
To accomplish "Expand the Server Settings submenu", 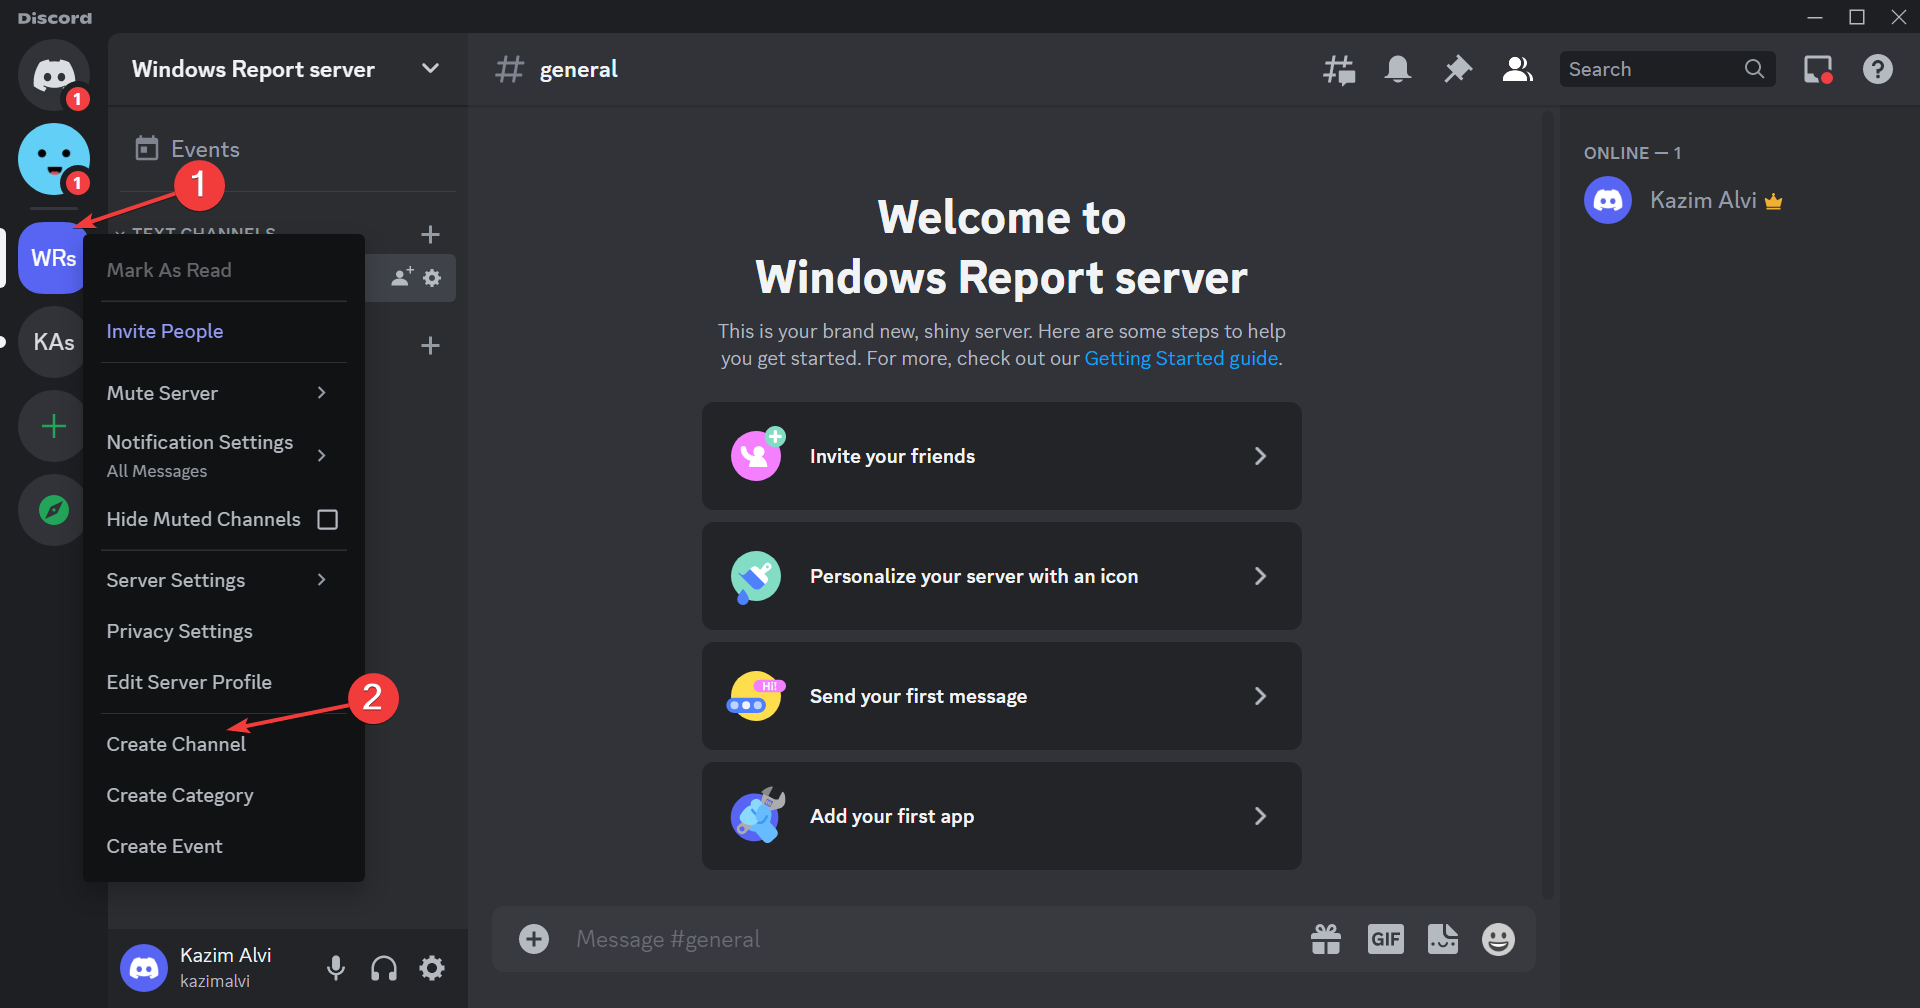I will 224,580.
